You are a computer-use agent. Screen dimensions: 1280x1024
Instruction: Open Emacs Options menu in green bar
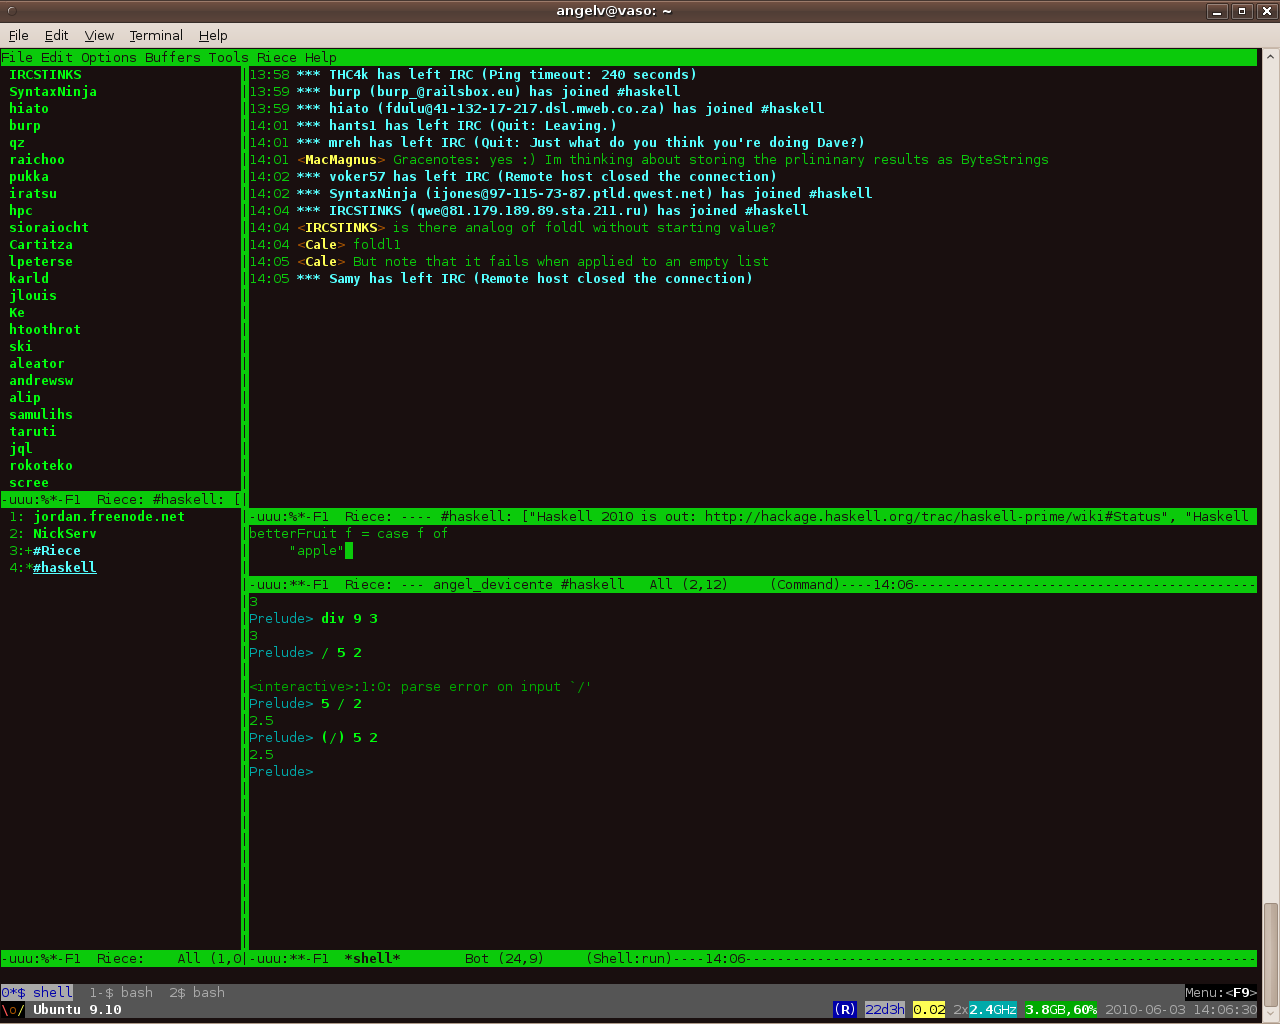click(x=108, y=58)
